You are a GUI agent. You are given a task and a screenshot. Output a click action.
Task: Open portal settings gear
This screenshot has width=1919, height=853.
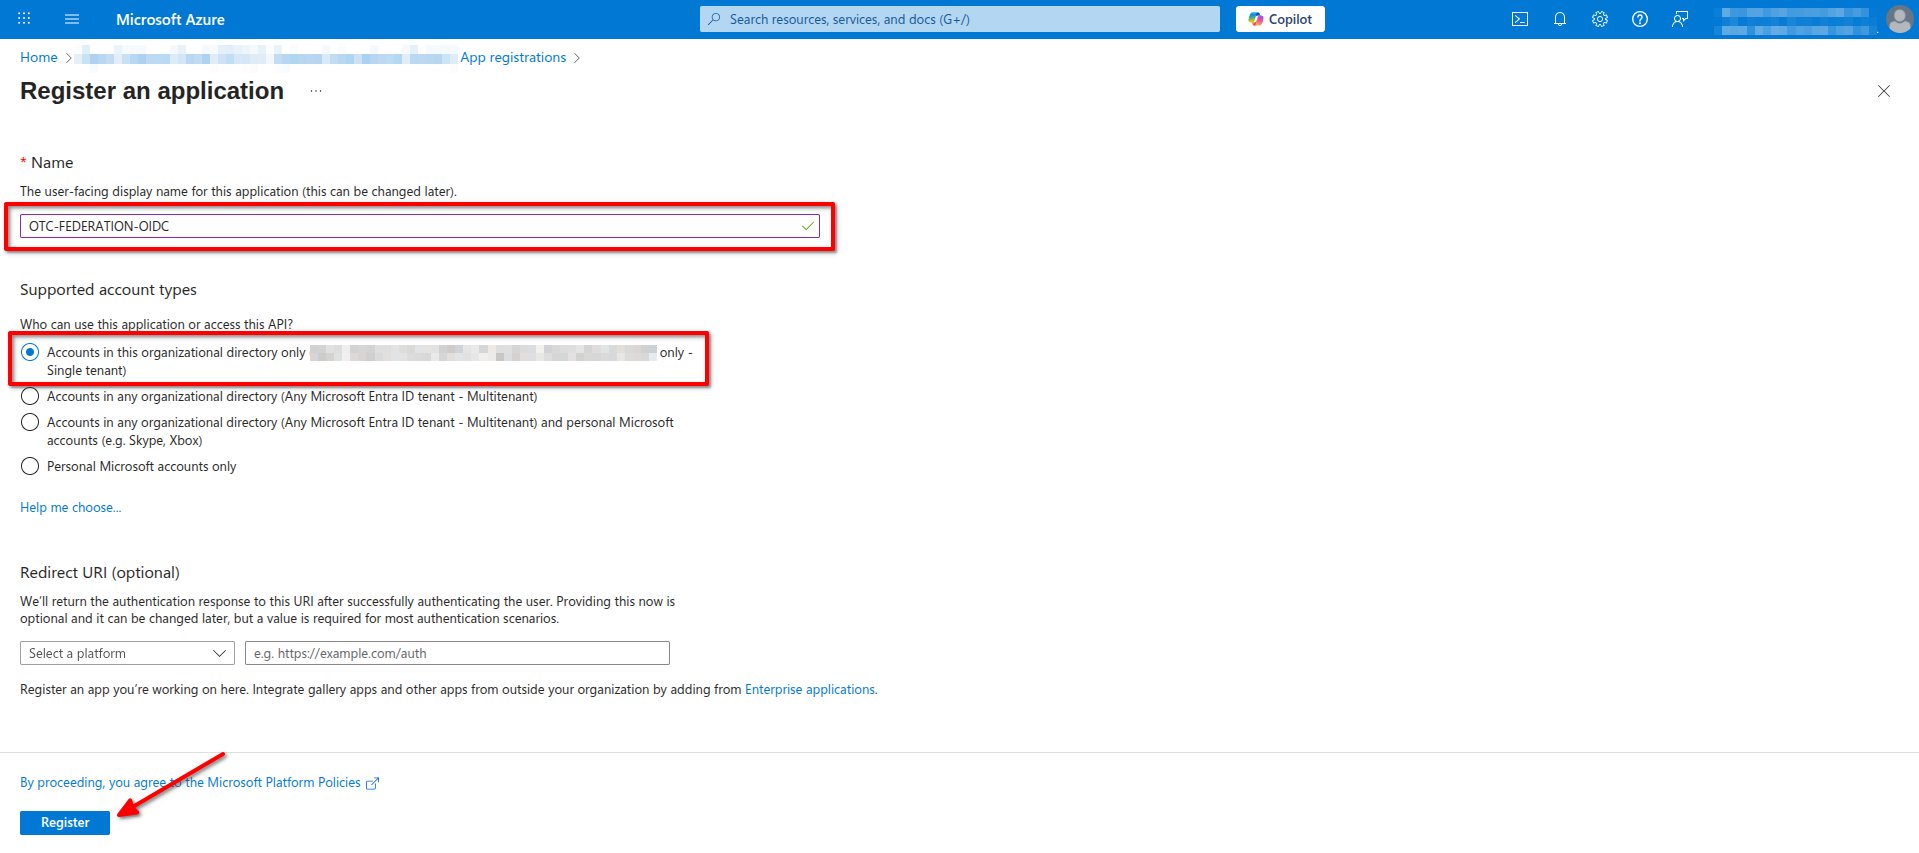(1599, 19)
